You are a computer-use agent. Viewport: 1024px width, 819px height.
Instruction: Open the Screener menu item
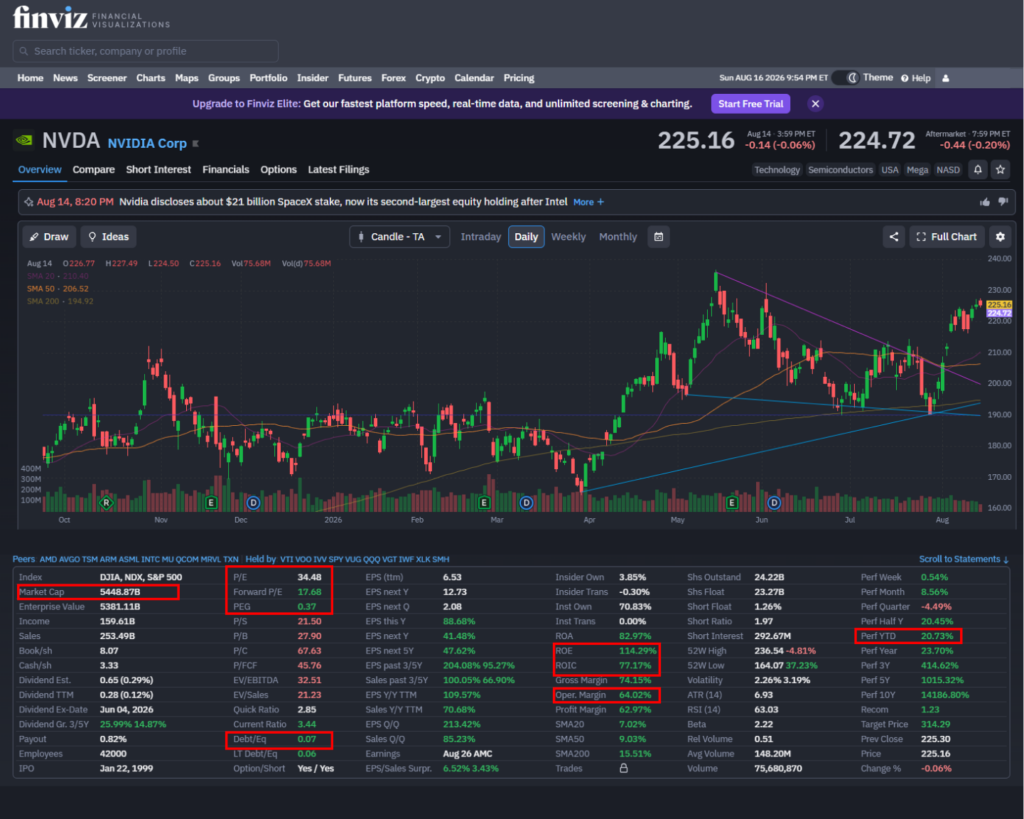coord(106,78)
